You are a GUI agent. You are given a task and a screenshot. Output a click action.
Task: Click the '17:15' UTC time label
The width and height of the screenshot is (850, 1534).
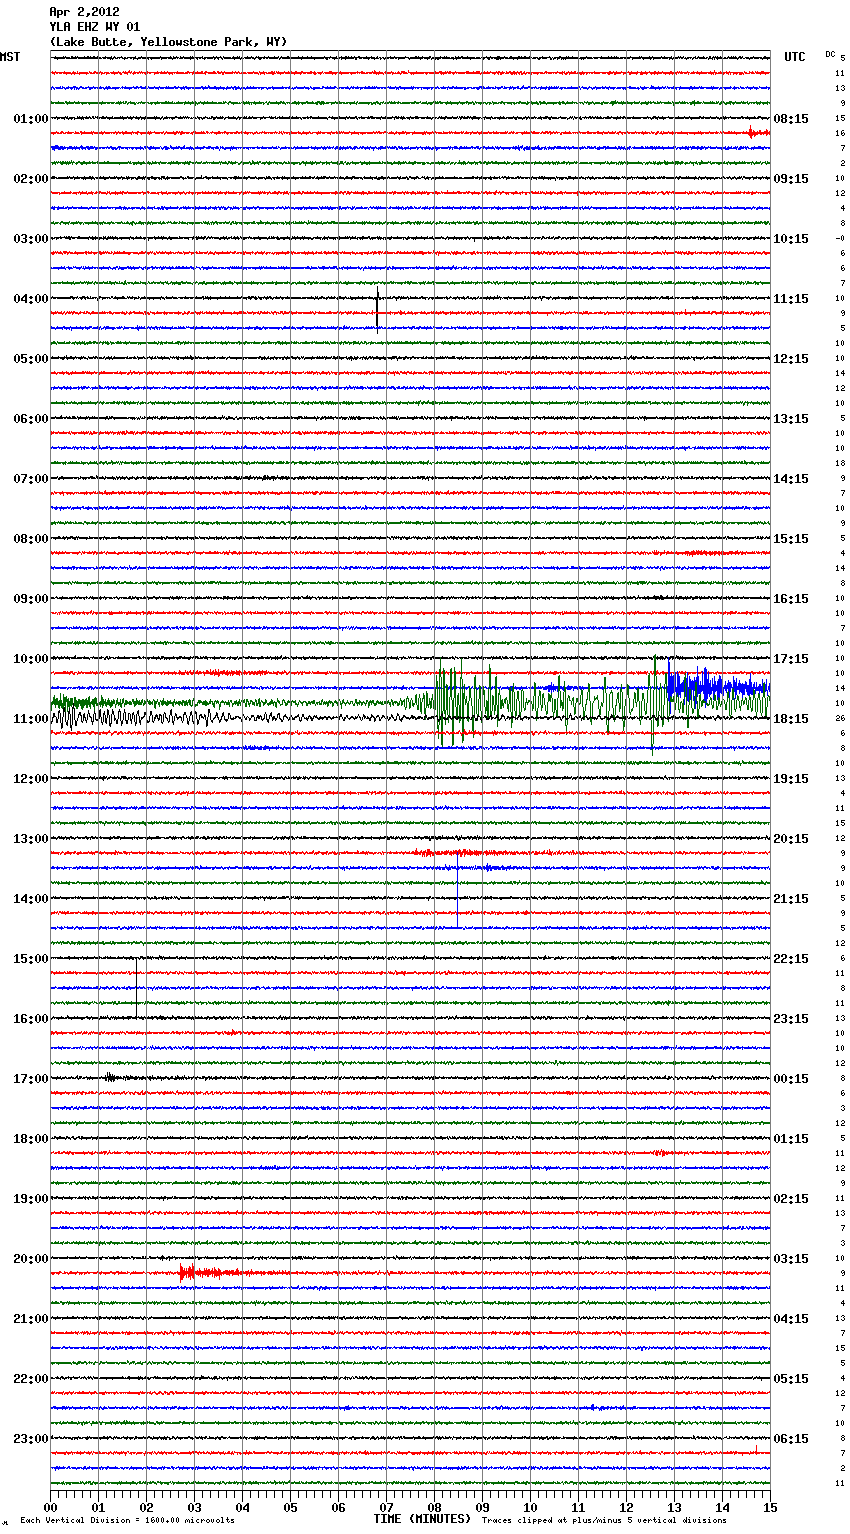click(791, 659)
